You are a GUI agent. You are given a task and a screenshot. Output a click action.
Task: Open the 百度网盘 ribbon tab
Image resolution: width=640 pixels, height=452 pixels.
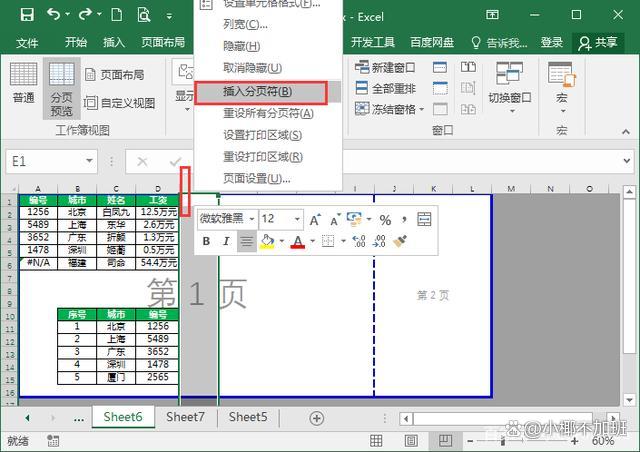(x=432, y=42)
